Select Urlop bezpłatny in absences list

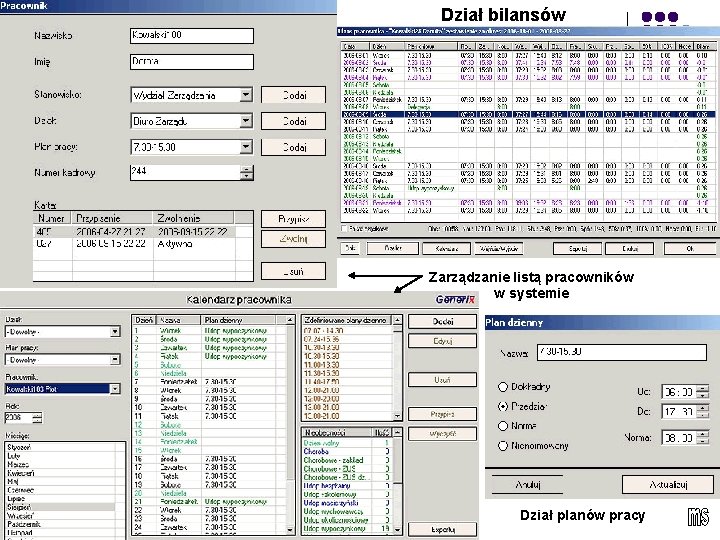pos(348,485)
